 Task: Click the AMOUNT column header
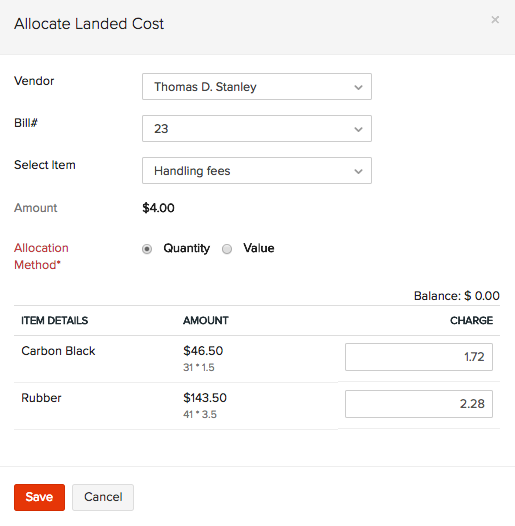(206, 321)
